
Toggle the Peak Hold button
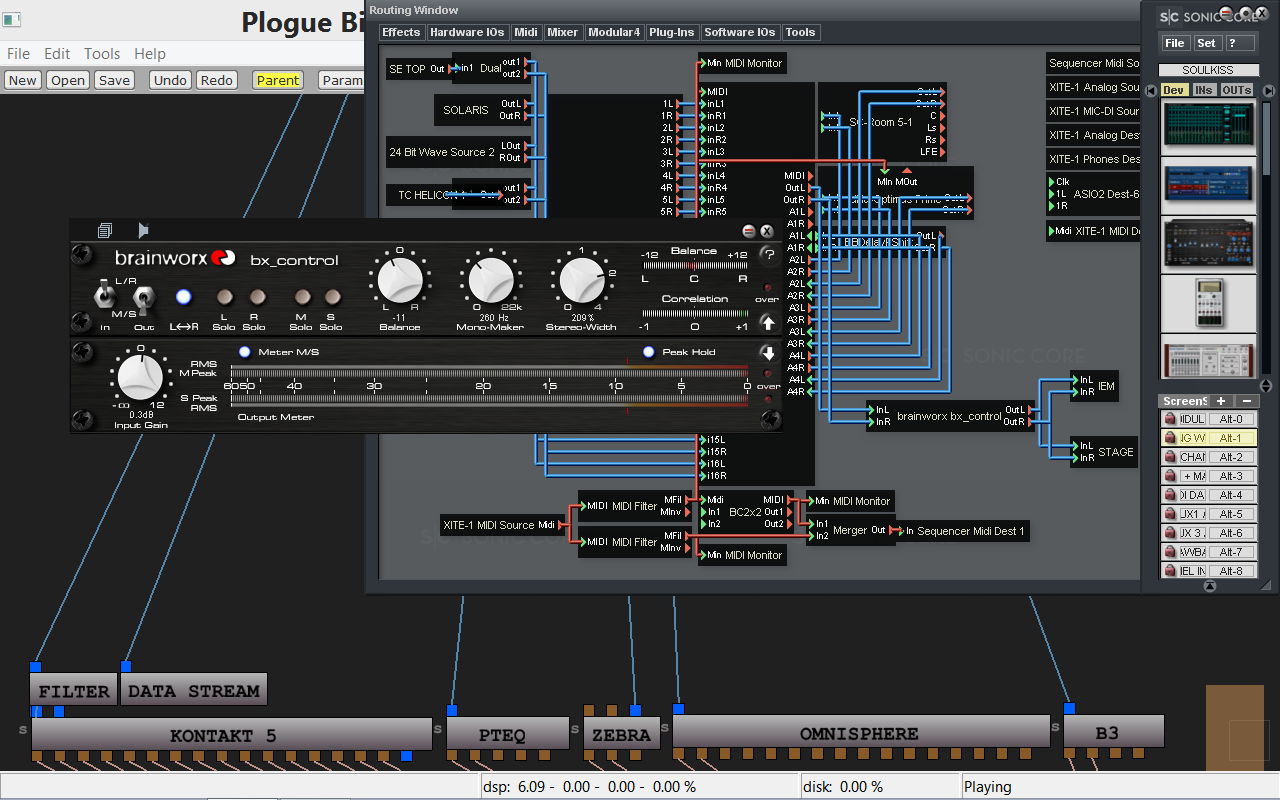pos(649,352)
